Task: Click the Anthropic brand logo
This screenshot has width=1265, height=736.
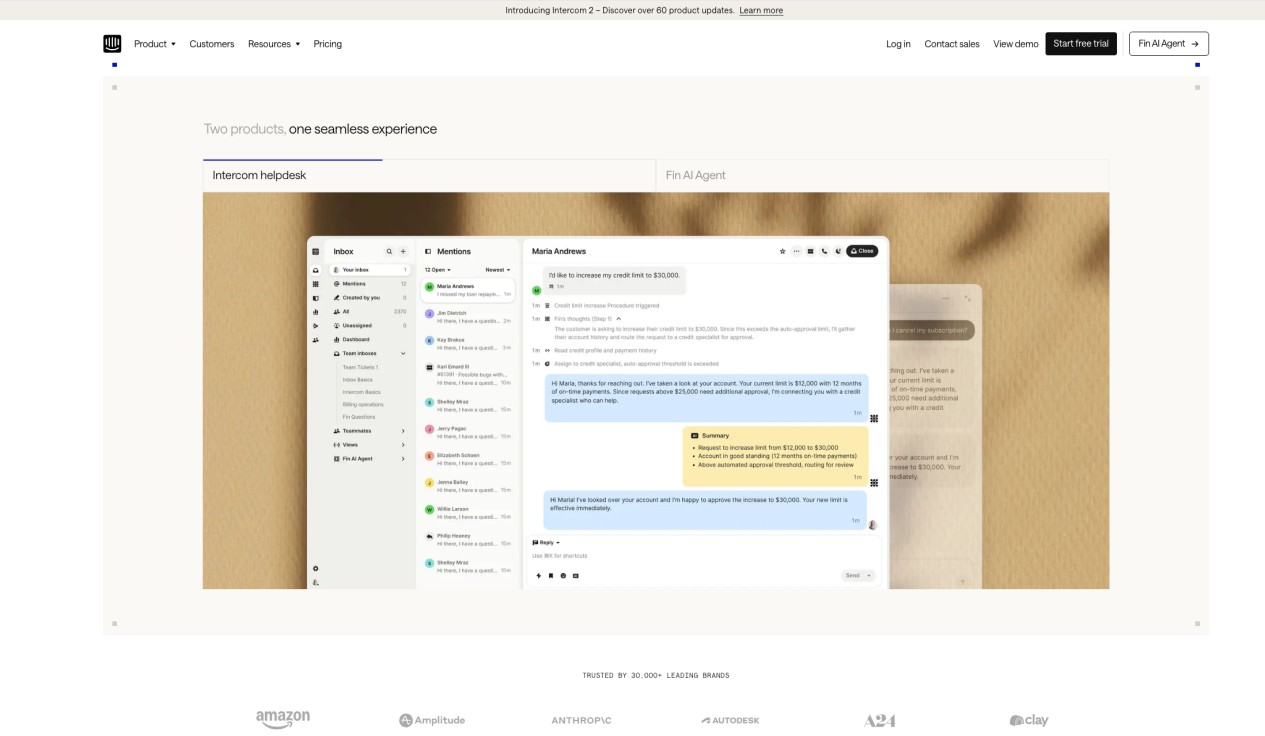Action: pyautogui.click(x=581, y=720)
